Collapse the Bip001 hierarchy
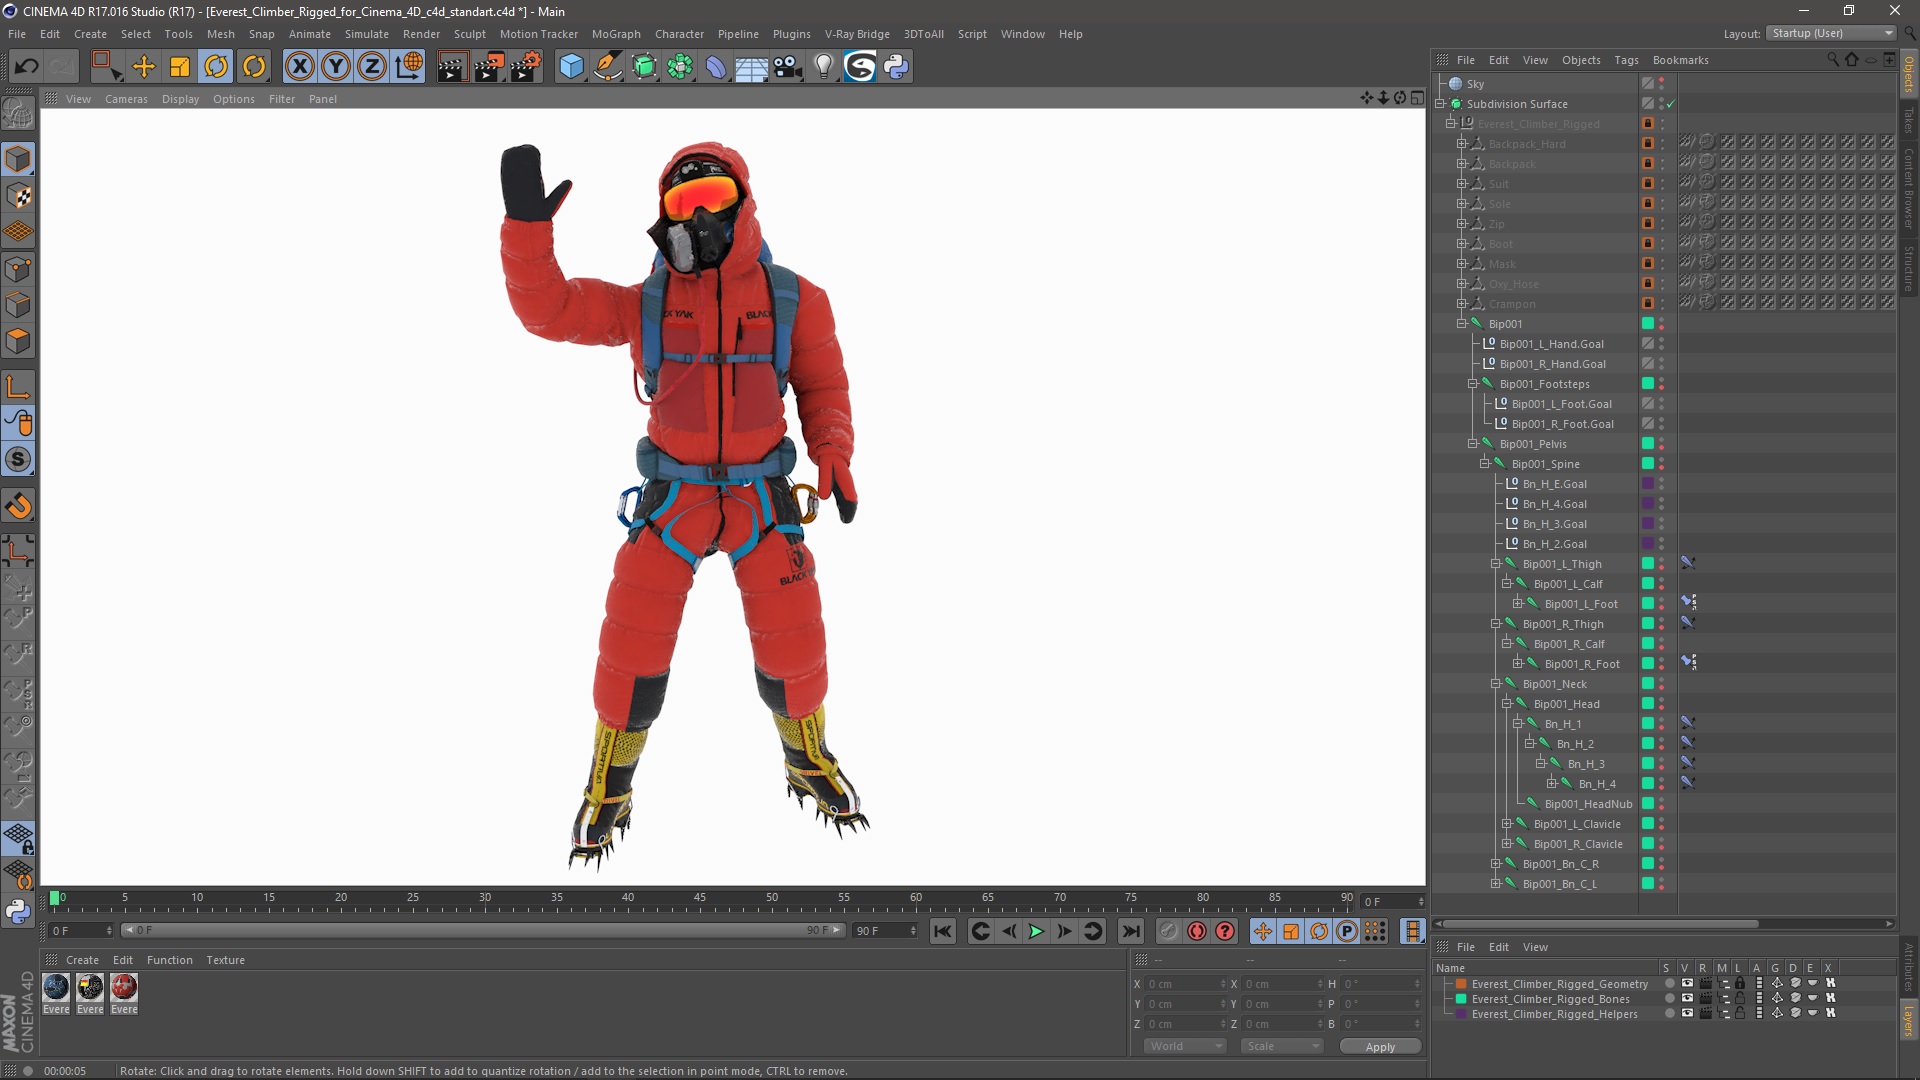The height and width of the screenshot is (1080, 1920). [x=1462, y=324]
